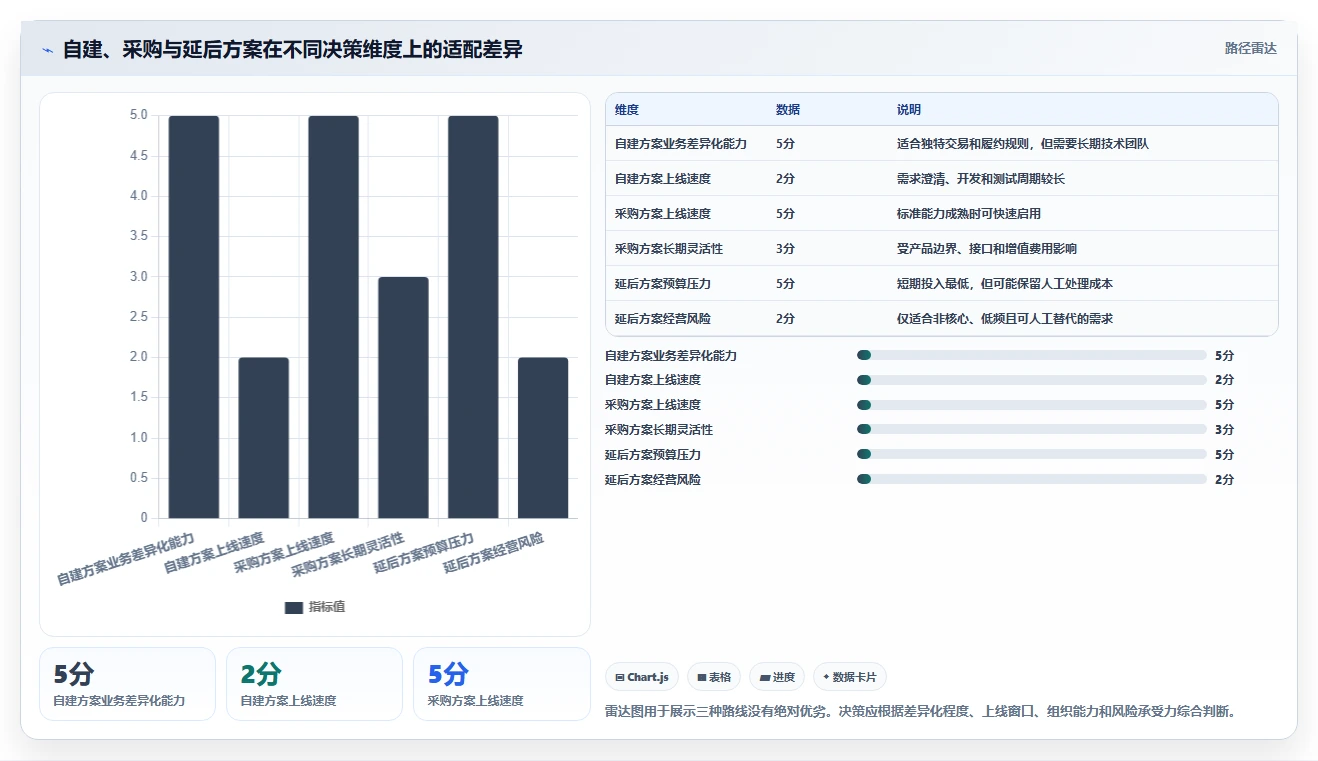Click description 需求澄清、开发和测试周期较长

coord(981,179)
